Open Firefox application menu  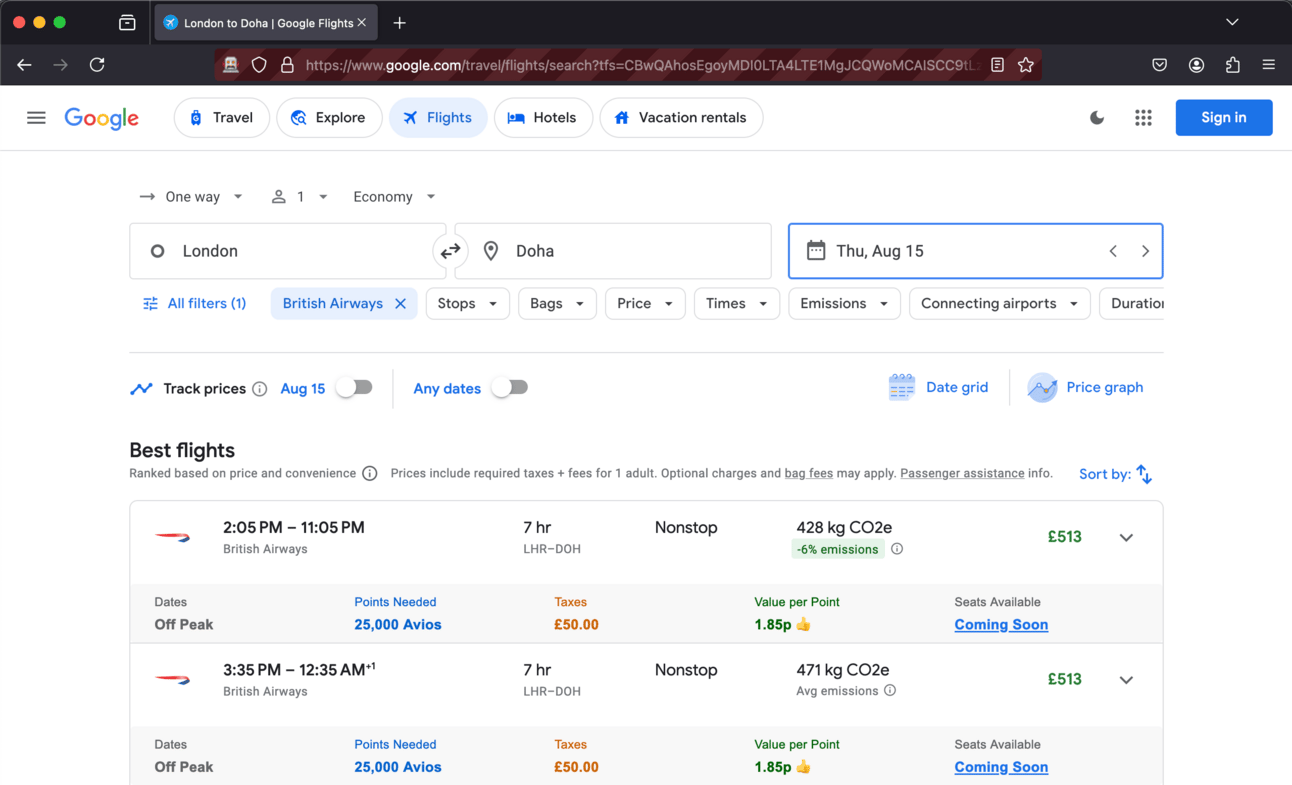[1268, 65]
